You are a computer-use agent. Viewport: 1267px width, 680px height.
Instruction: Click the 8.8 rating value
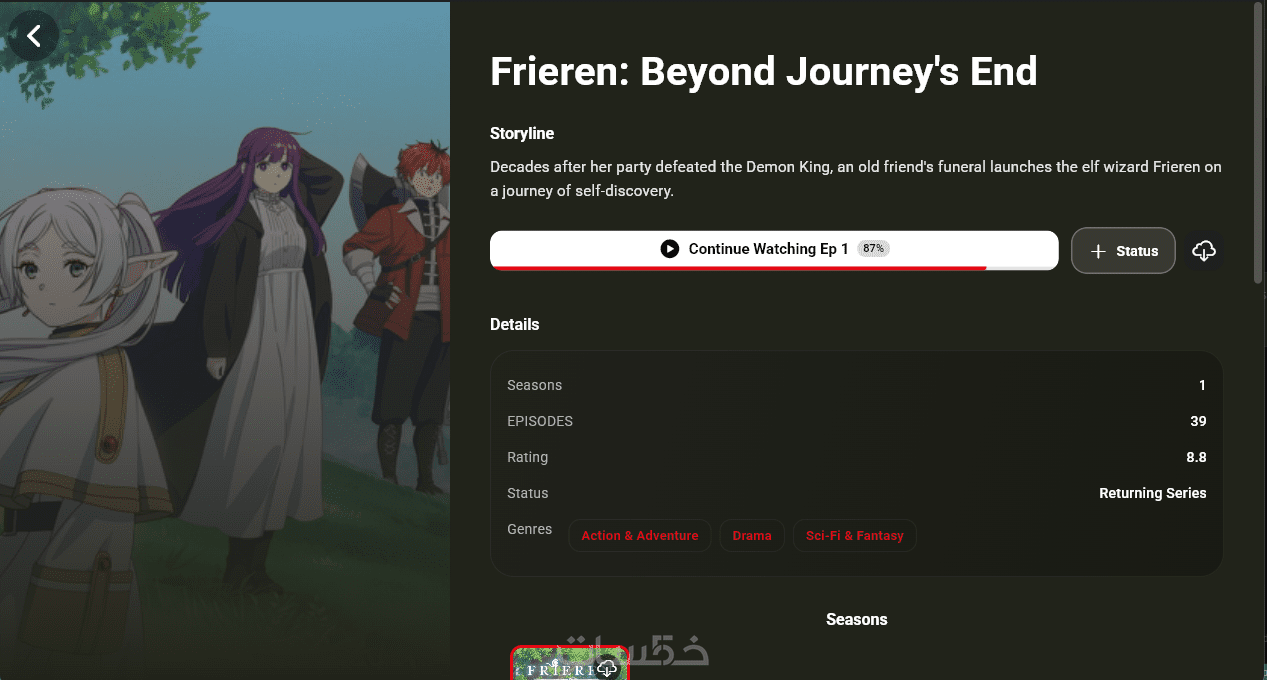click(1196, 457)
